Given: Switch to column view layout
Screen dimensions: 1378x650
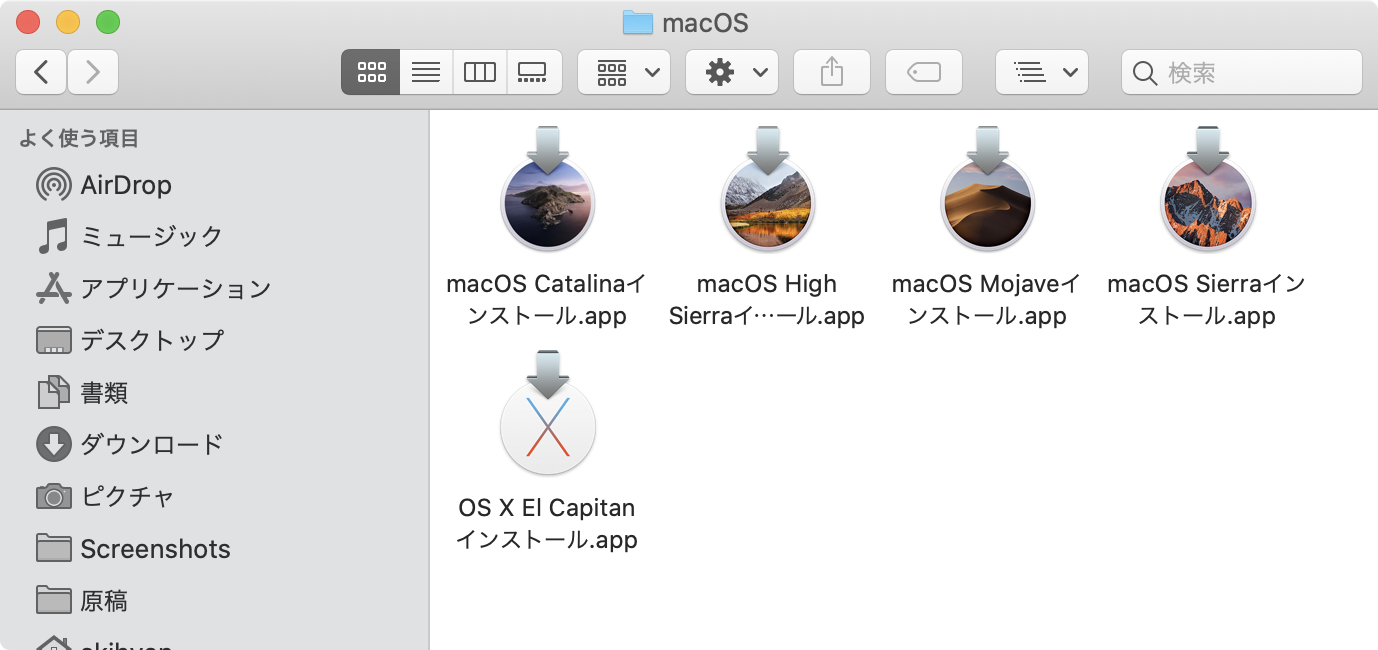Looking at the screenshot, I should tap(479, 71).
